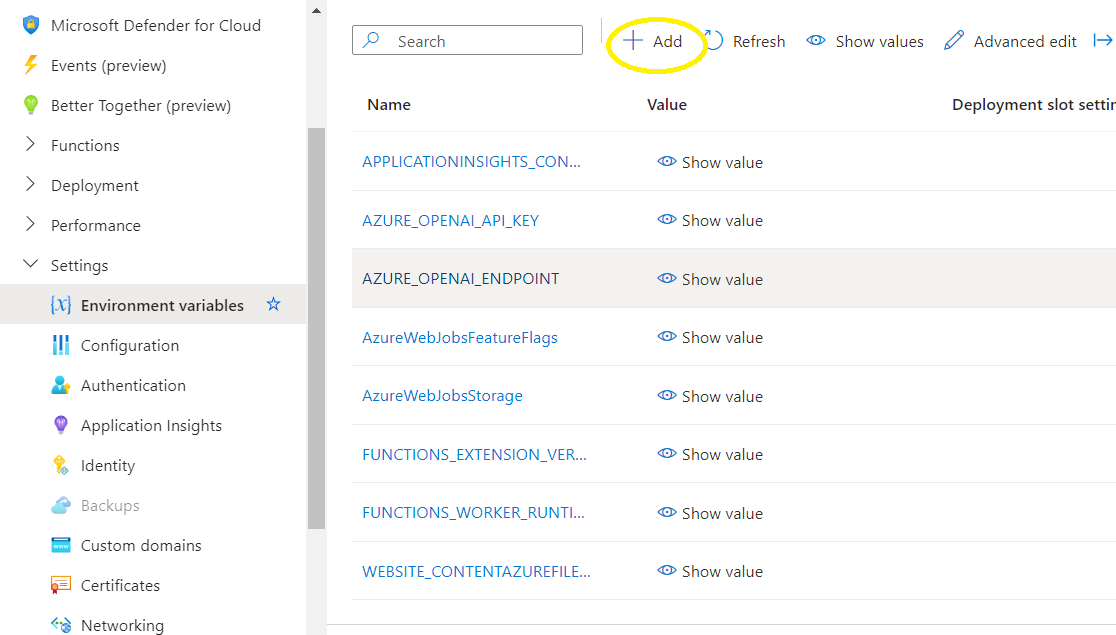Image resolution: width=1116 pixels, height=635 pixels.
Task: Toggle Show values for all settings
Action: [864, 41]
